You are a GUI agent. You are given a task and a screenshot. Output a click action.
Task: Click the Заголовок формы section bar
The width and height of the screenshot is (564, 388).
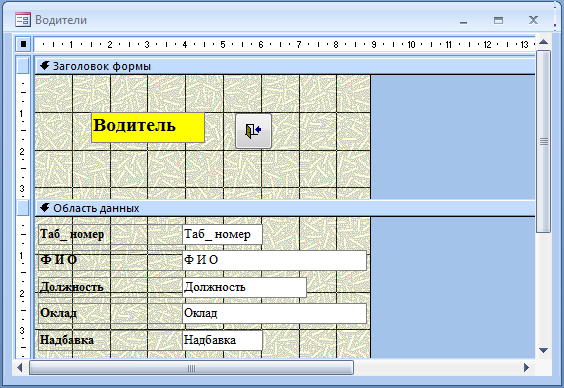(x=285, y=67)
